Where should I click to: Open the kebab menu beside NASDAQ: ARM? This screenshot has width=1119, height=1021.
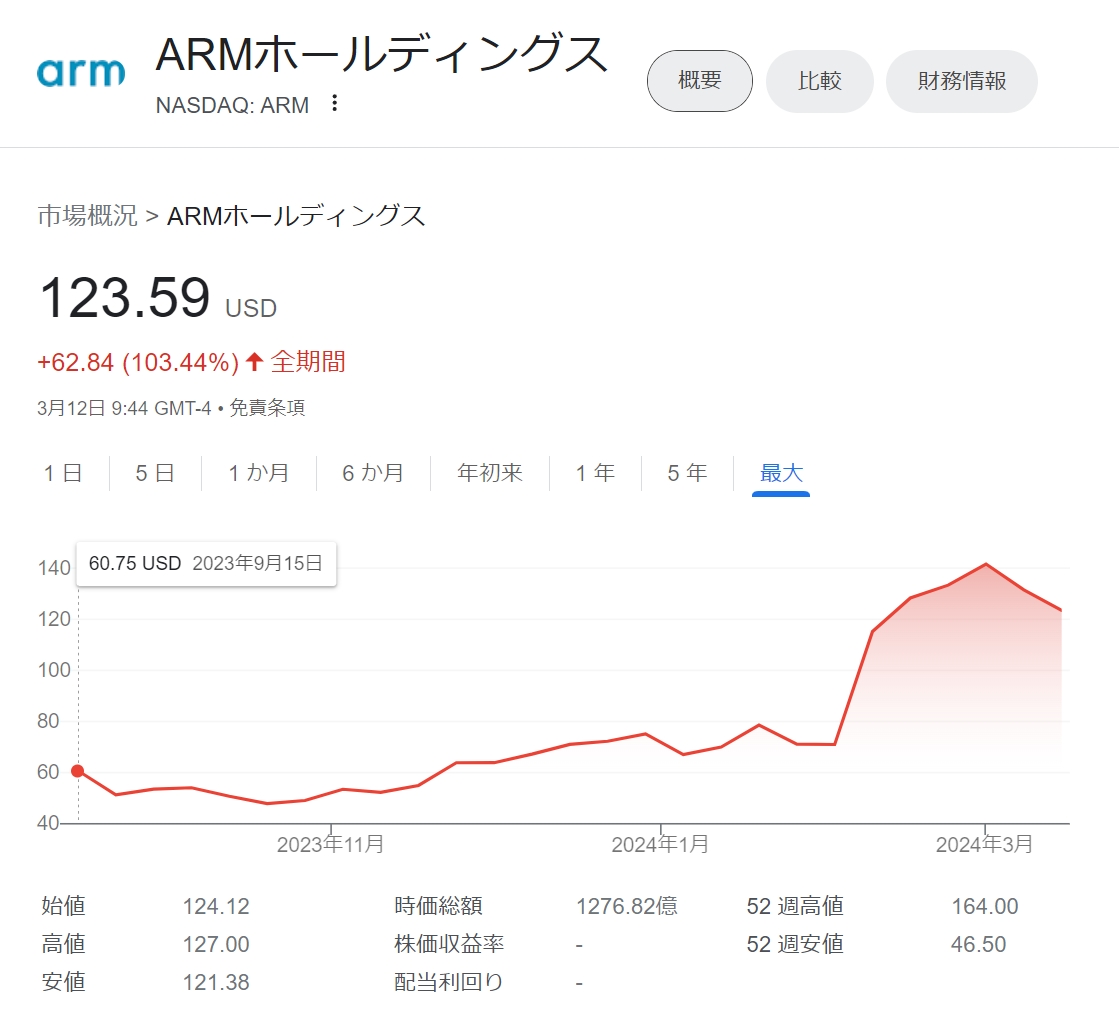point(334,103)
